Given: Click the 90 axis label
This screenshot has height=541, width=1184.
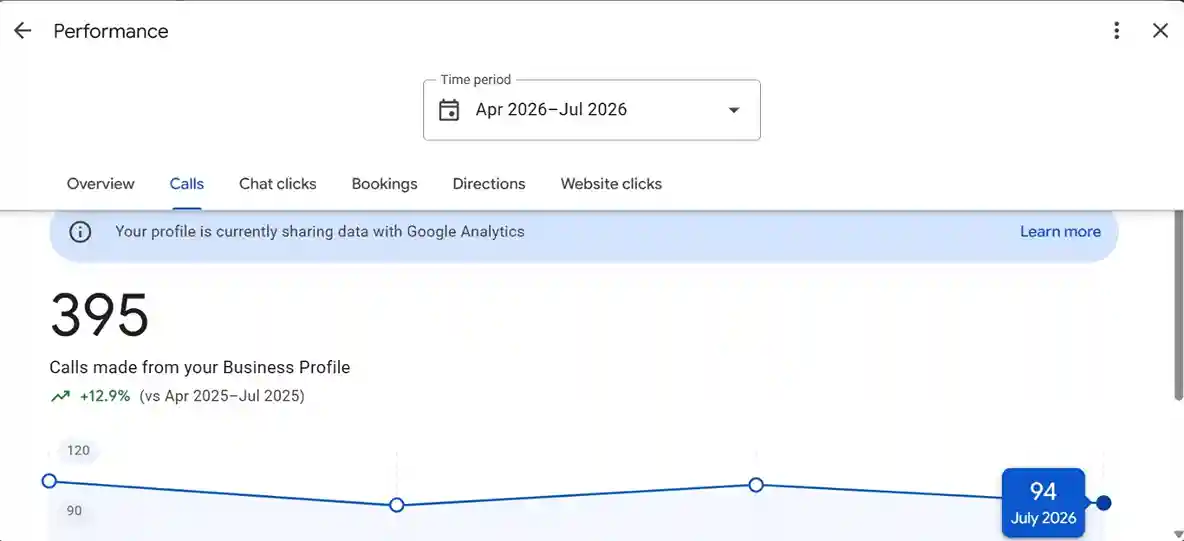Looking at the screenshot, I should pyautogui.click(x=74, y=511).
